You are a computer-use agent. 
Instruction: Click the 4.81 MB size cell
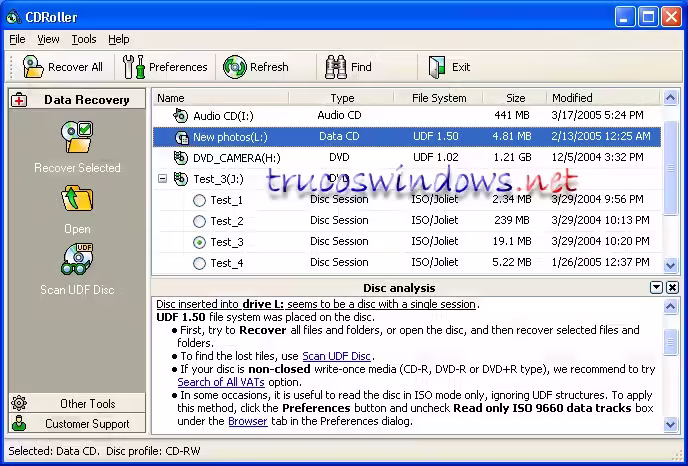(x=512, y=136)
